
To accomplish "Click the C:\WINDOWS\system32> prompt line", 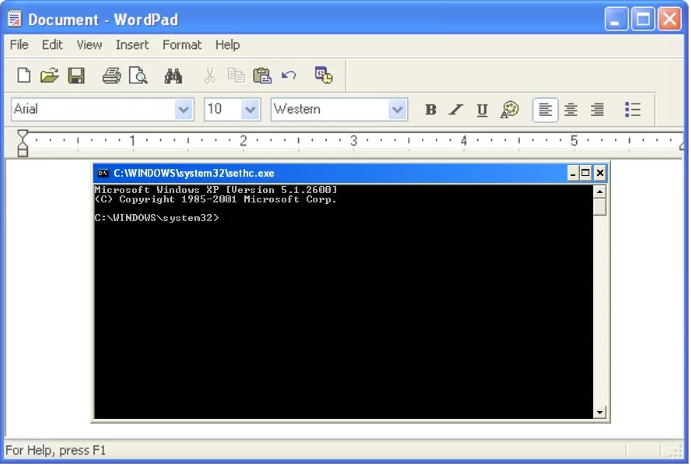I will [156, 218].
